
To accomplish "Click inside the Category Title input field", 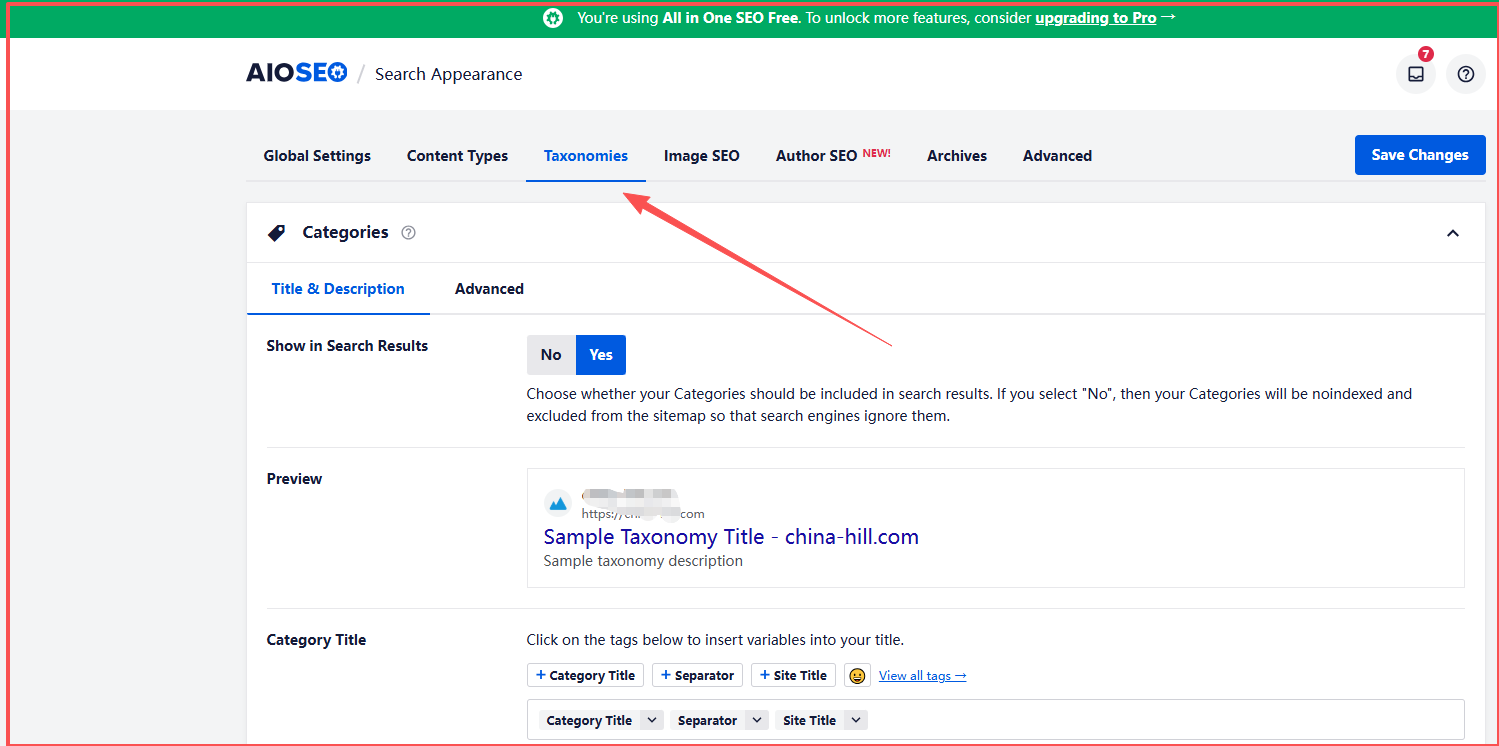I will pyautogui.click(x=995, y=720).
